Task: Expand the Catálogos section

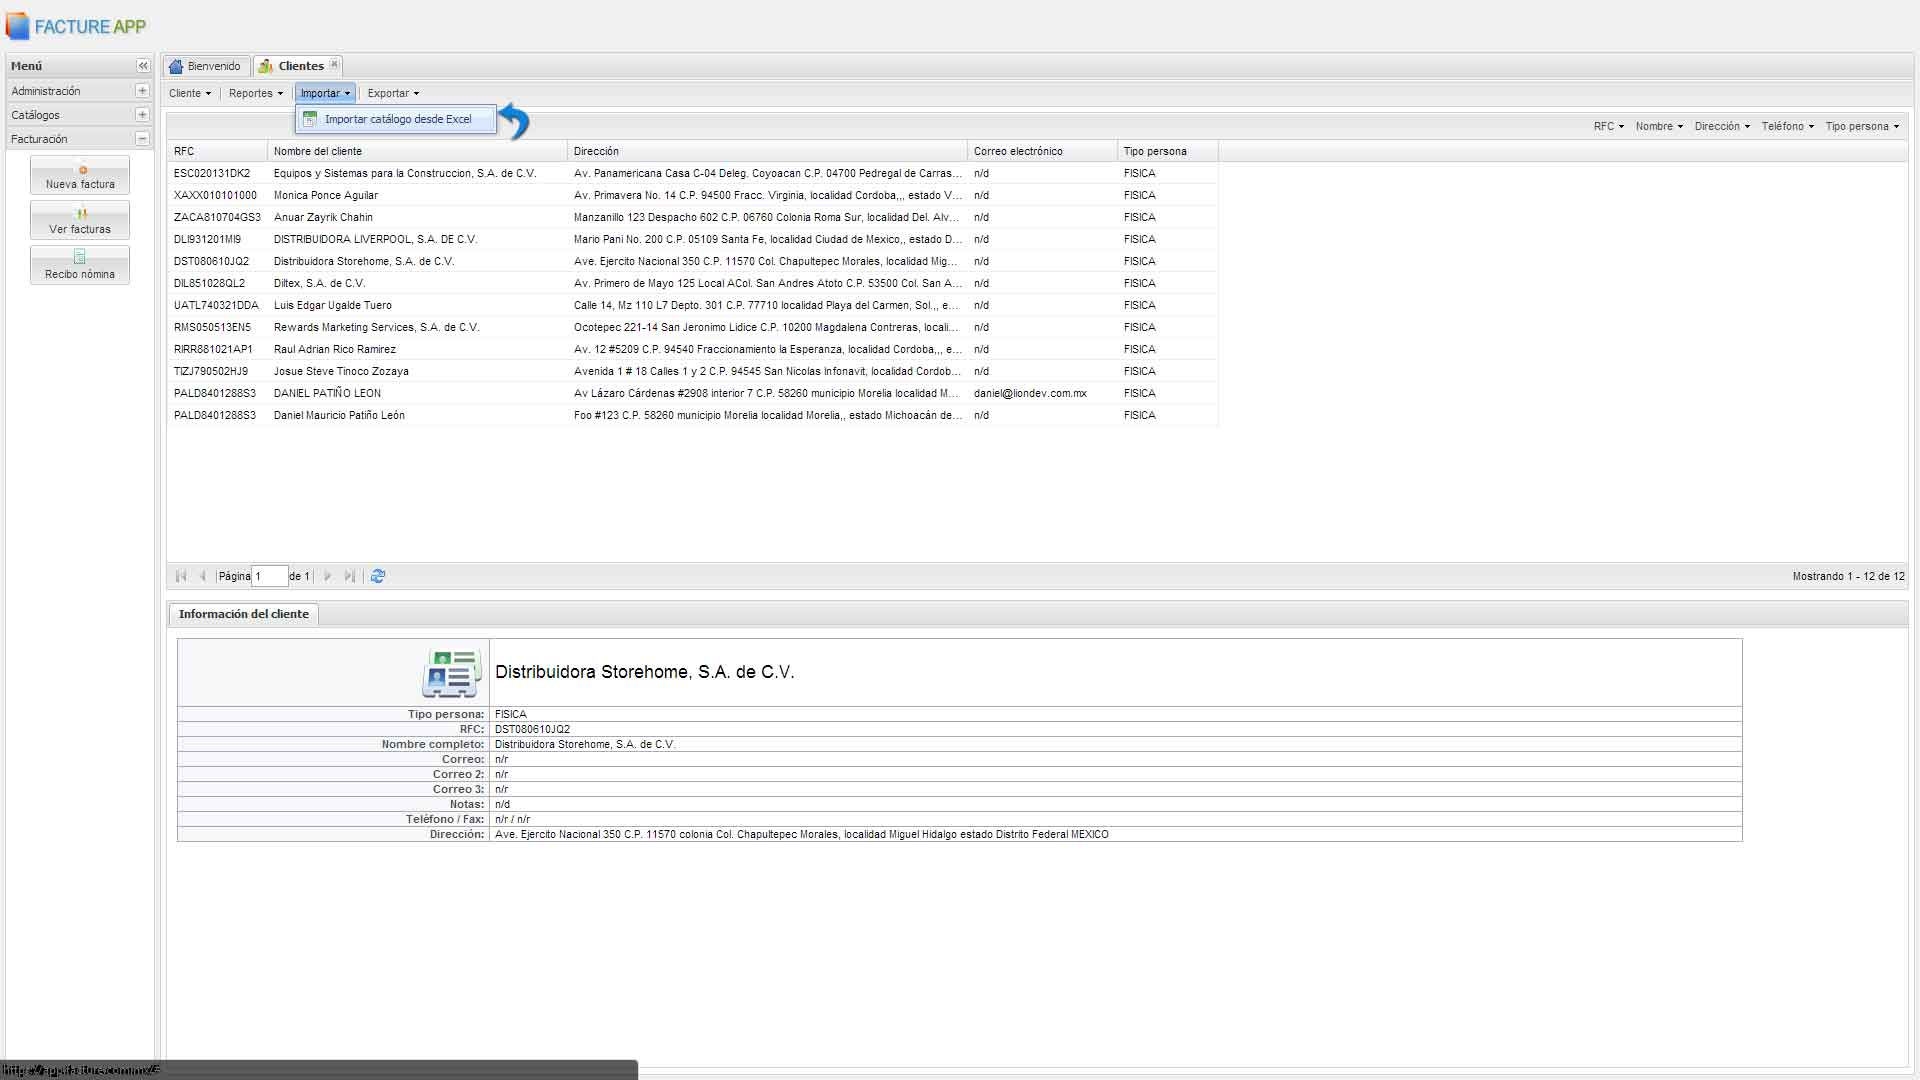Action: pyautogui.click(x=142, y=115)
